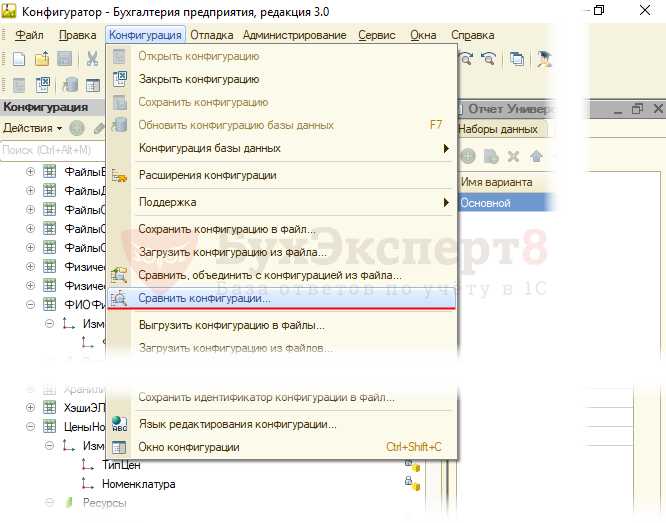Image resolution: width=666 pixels, height=523 pixels.
Task: Choose Выгрузить конфигурацию в файлы...
Action: (x=282, y=325)
